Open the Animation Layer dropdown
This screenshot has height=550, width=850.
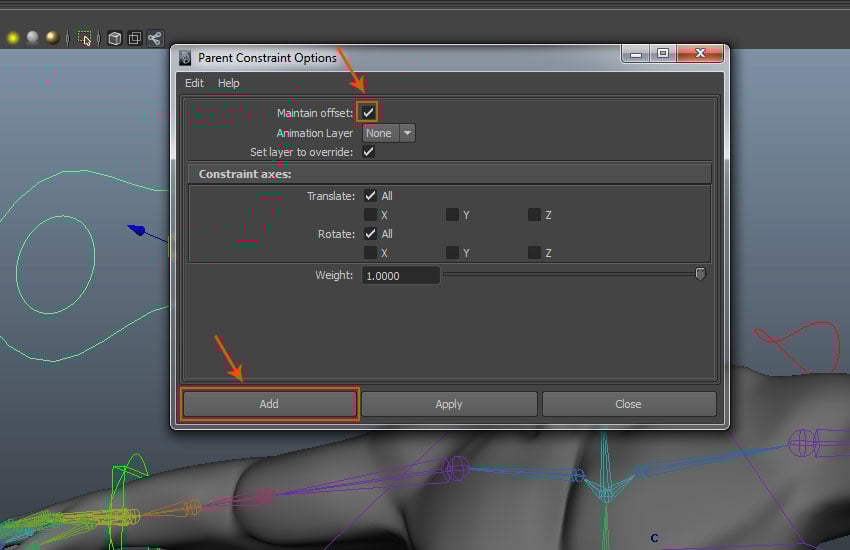(x=389, y=133)
